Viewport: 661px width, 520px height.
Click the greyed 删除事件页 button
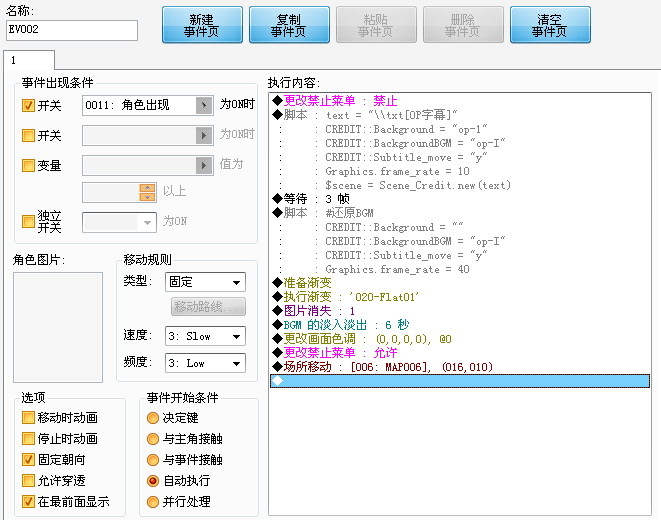click(x=463, y=25)
